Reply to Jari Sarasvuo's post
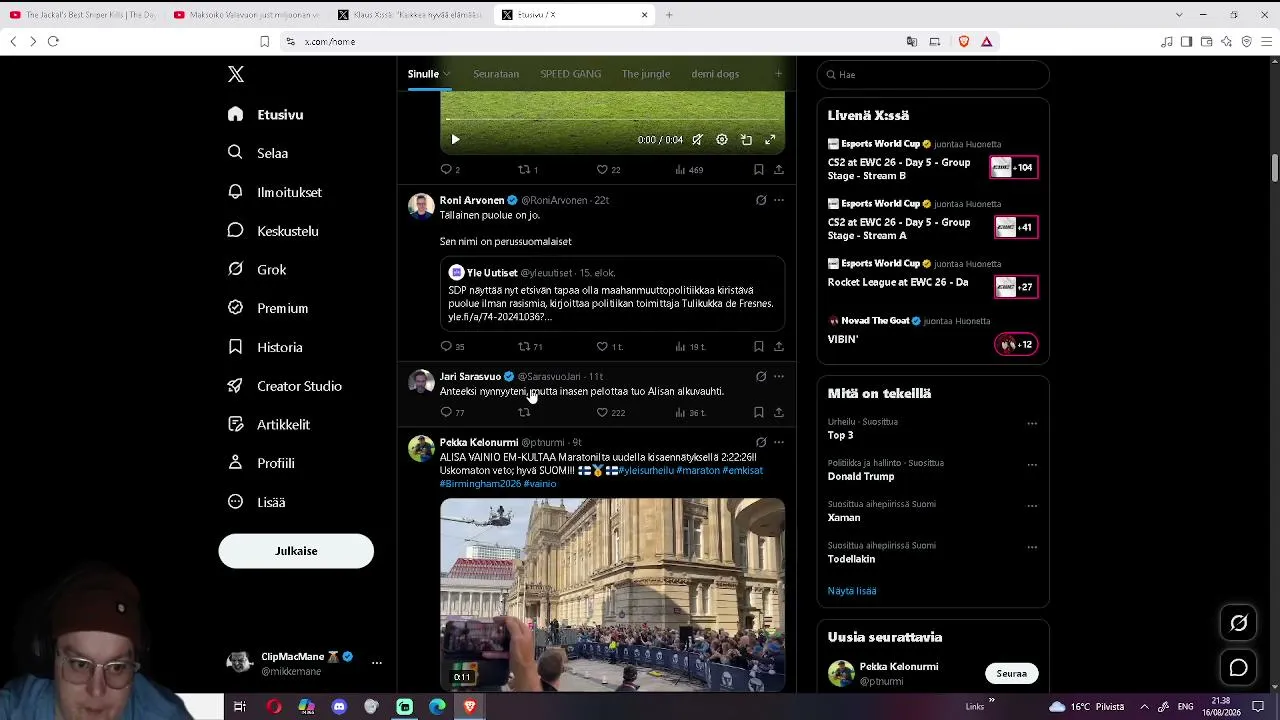Viewport: 1280px width, 720px height. pos(446,412)
